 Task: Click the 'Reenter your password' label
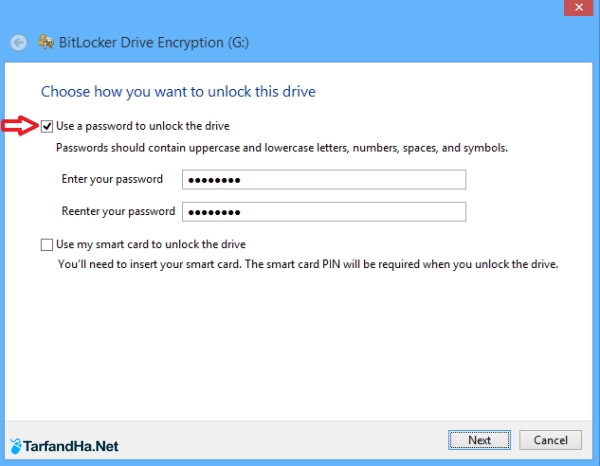pyautogui.click(x=118, y=212)
